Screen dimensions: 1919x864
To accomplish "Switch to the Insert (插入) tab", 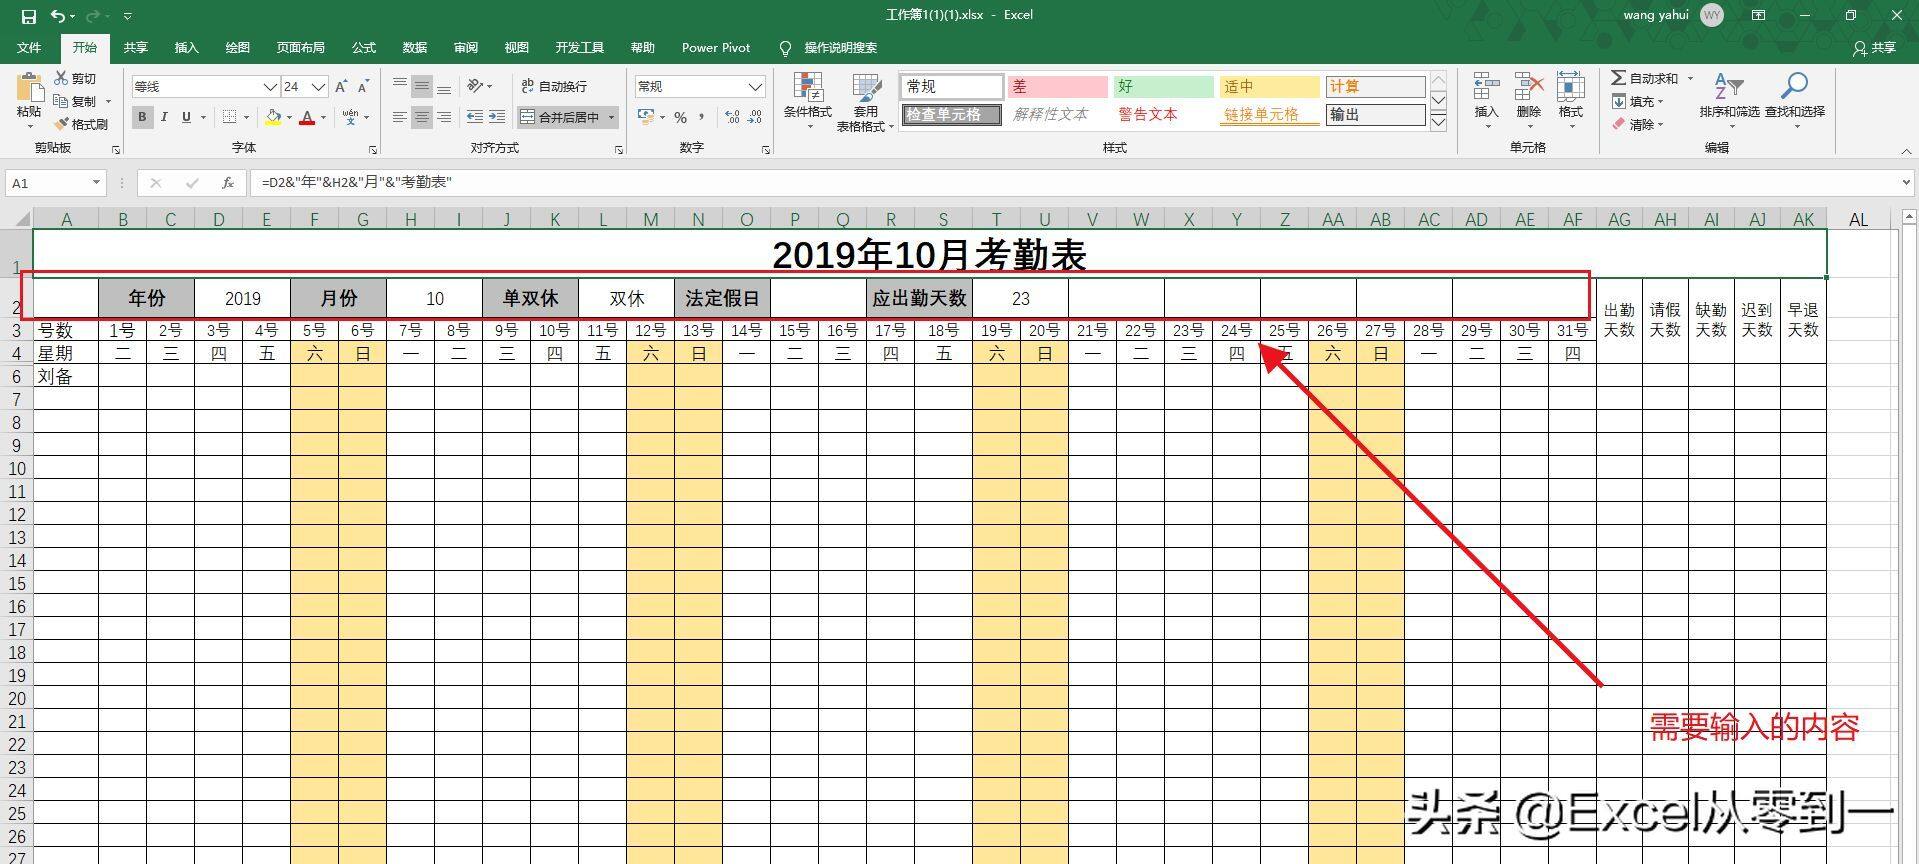I will (x=186, y=47).
